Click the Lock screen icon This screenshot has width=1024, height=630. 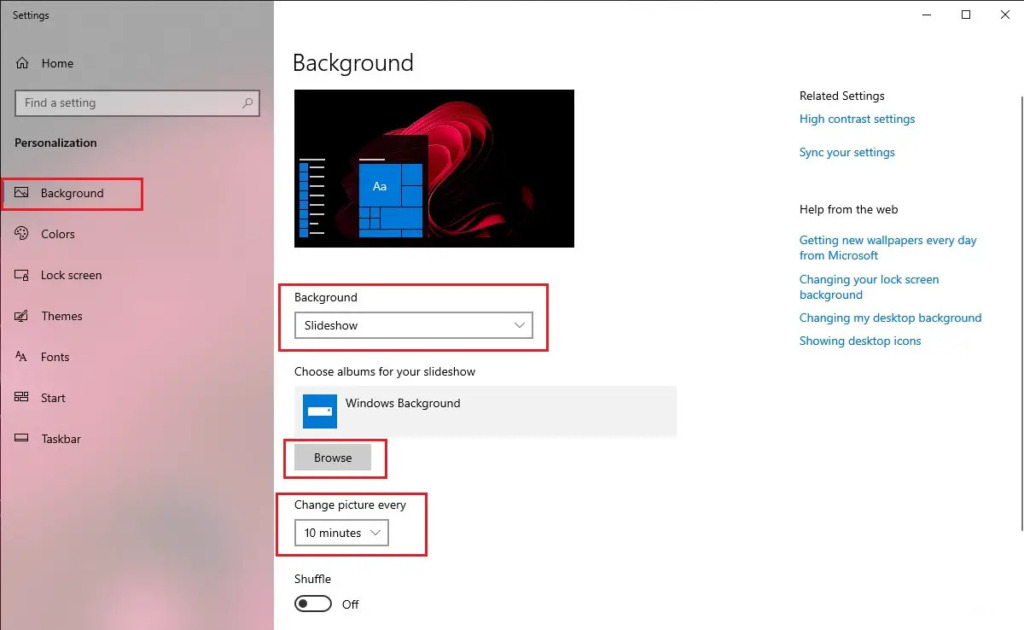point(22,275)
